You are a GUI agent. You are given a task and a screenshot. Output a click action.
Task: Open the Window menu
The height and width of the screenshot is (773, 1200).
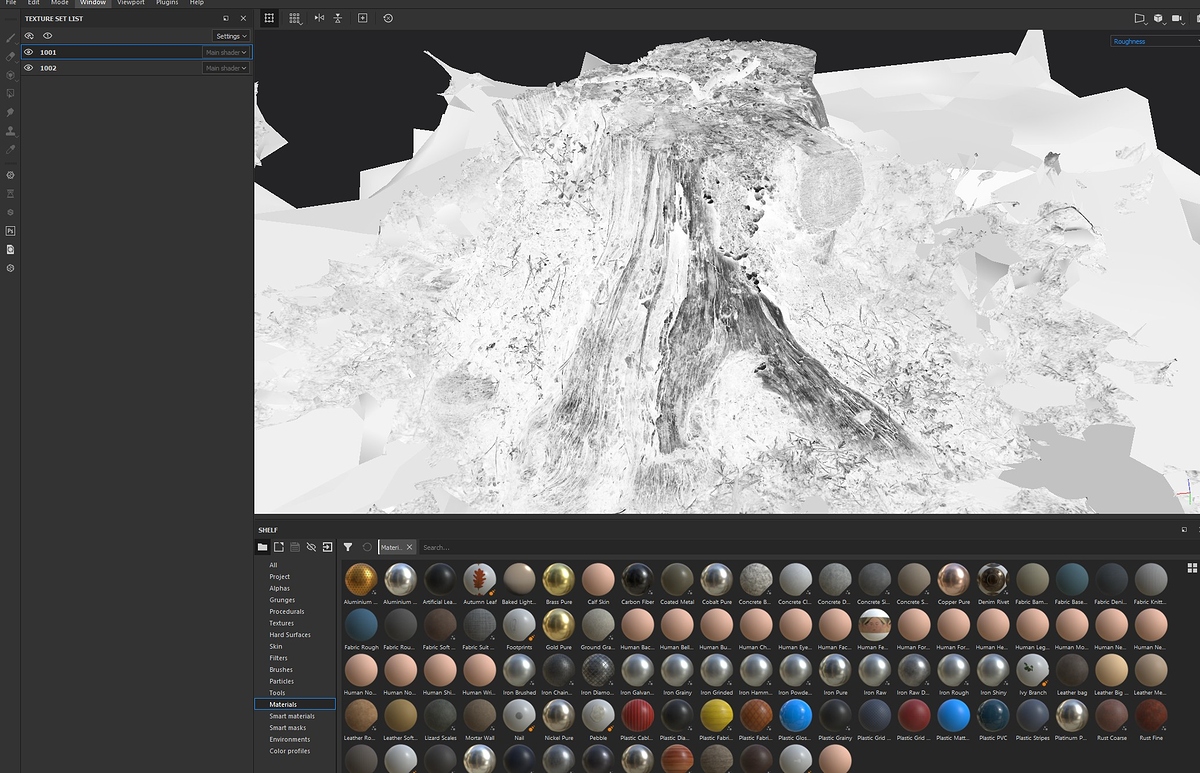pyautogui.click(x=93, y=3)
